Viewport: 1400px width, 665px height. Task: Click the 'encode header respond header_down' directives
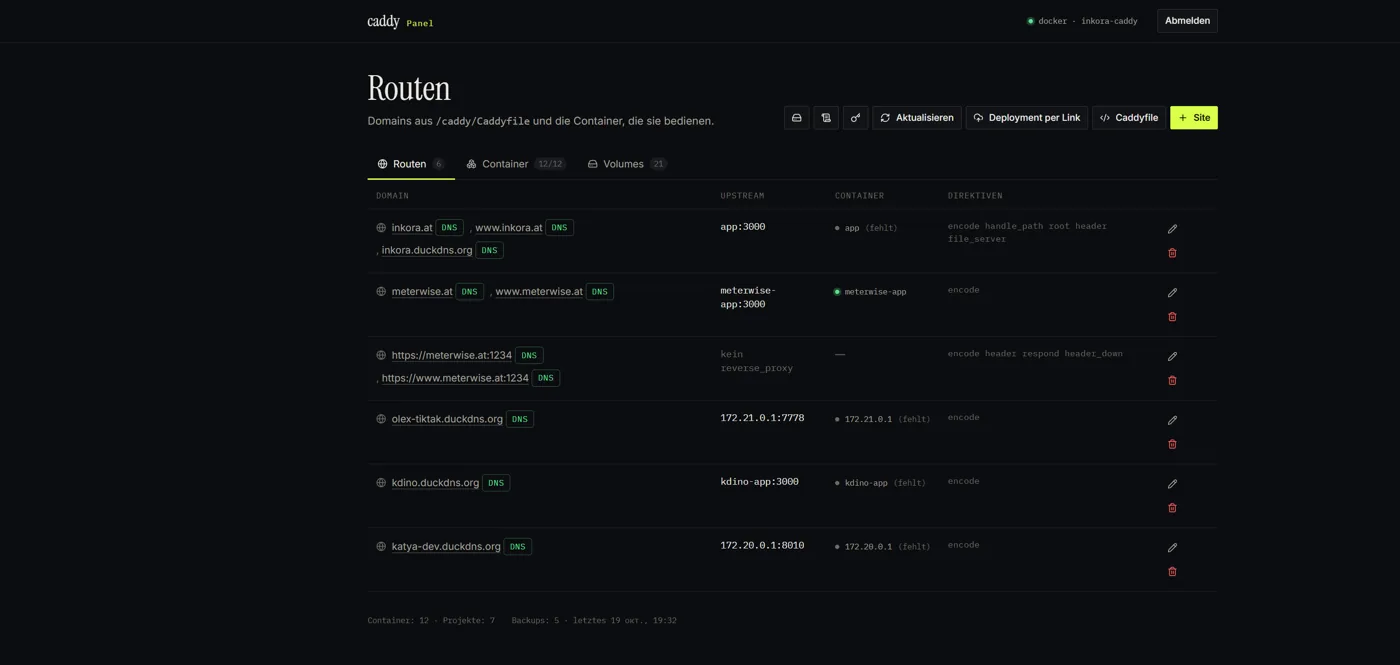click(1035, 354)
